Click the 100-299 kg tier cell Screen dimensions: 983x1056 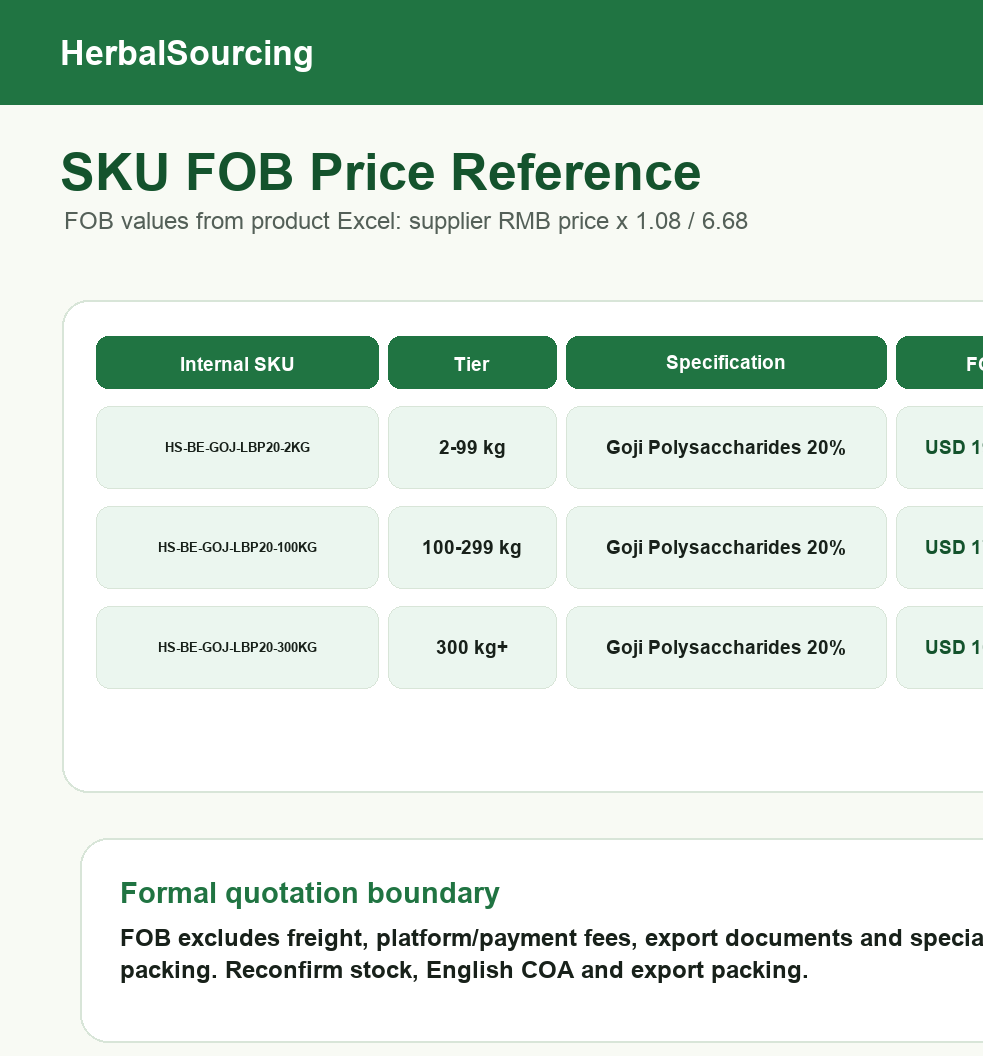[472, 548]
